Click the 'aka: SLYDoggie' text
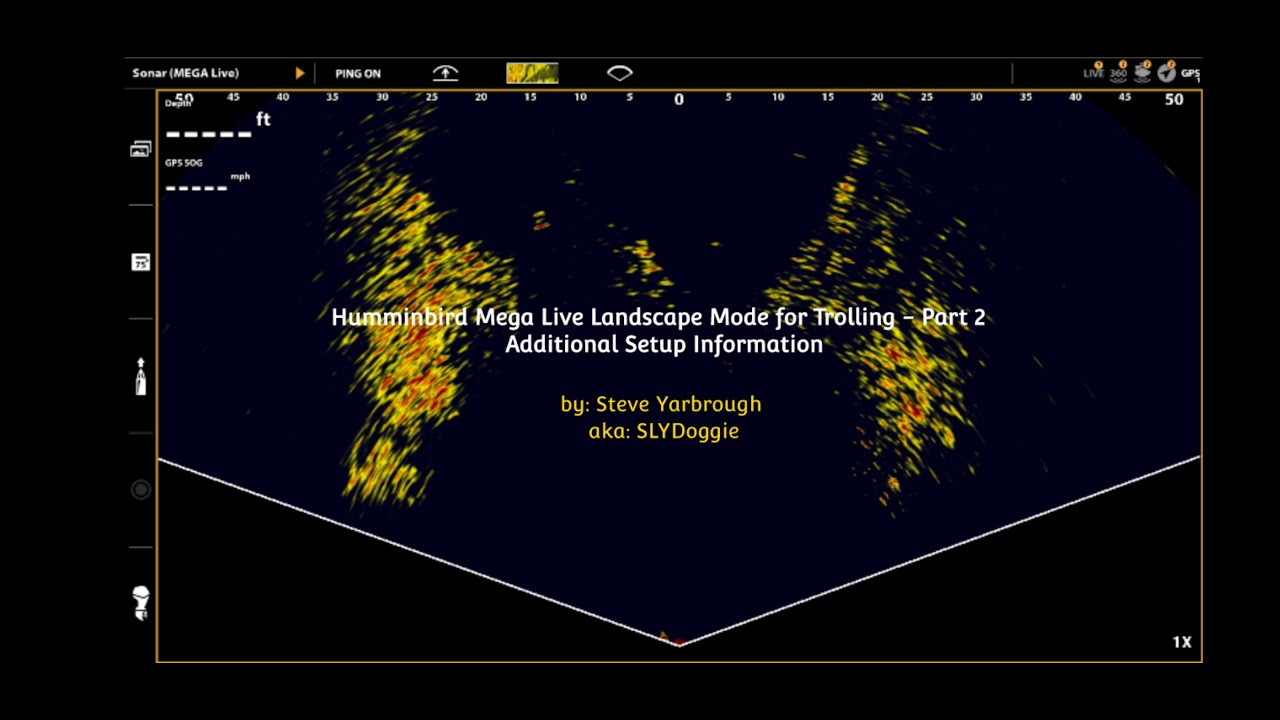This screenshot has height=720, width=1280. [x=664, y=431]
